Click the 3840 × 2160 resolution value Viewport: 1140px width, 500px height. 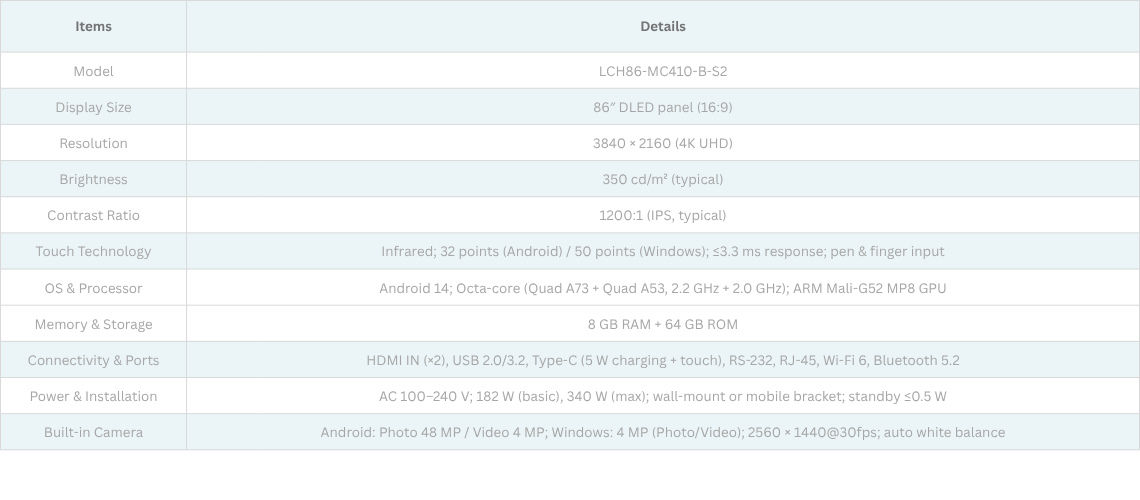662,143
